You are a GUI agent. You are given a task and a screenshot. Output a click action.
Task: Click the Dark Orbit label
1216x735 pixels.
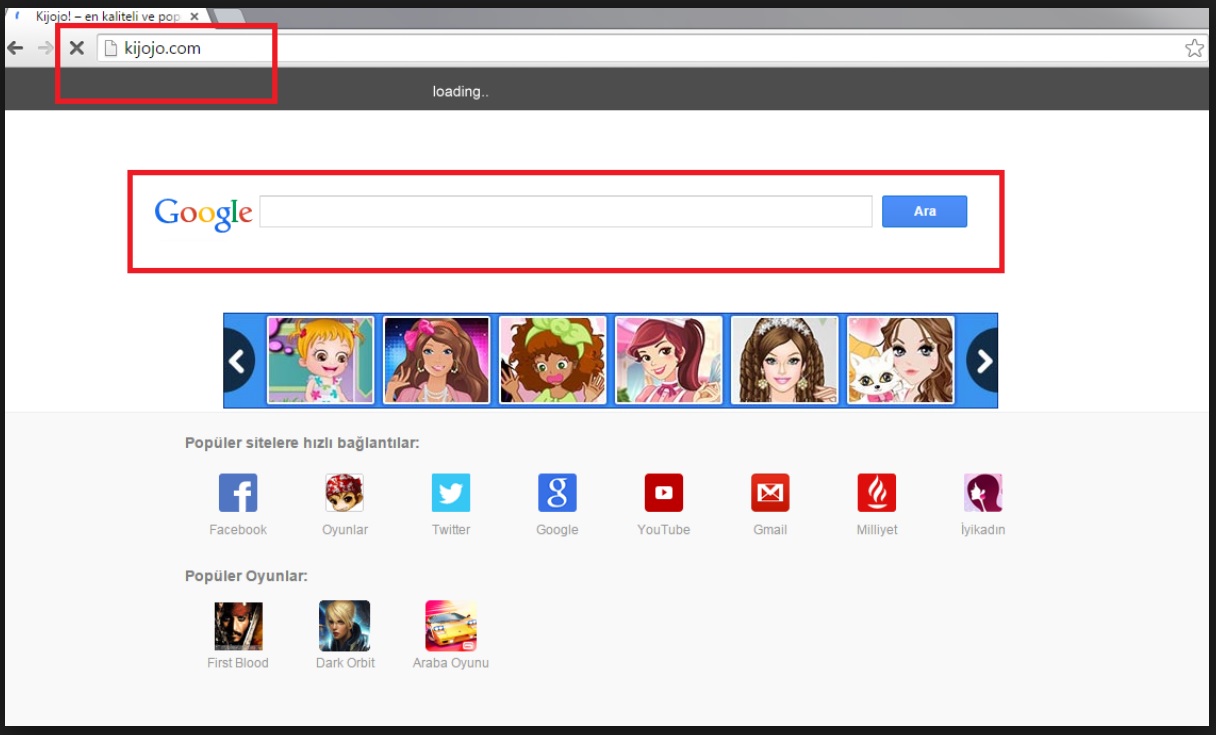tap(345, 663)
